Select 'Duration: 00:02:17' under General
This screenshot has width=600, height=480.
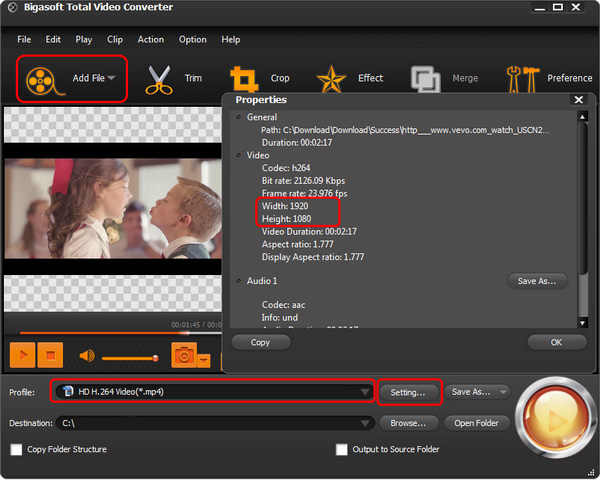point(297,142)
